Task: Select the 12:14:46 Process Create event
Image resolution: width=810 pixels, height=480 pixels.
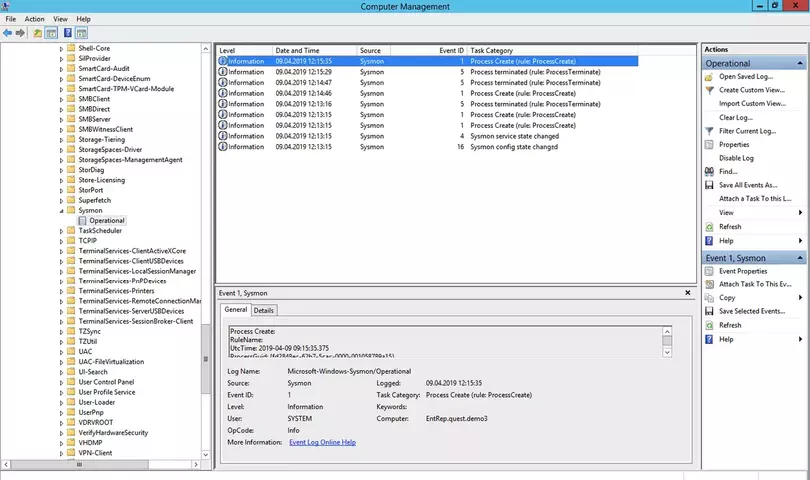Action: [x=428, y=94]
